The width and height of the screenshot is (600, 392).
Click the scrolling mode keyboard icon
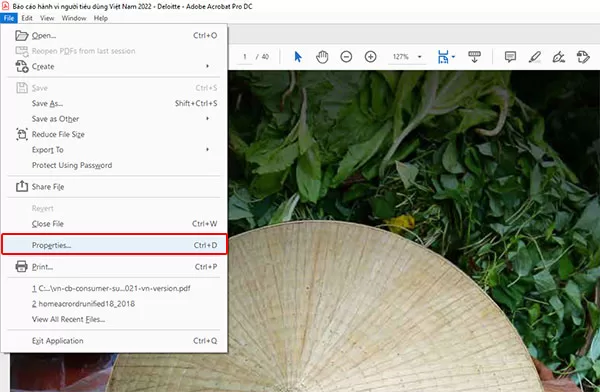tap(474, 57)
